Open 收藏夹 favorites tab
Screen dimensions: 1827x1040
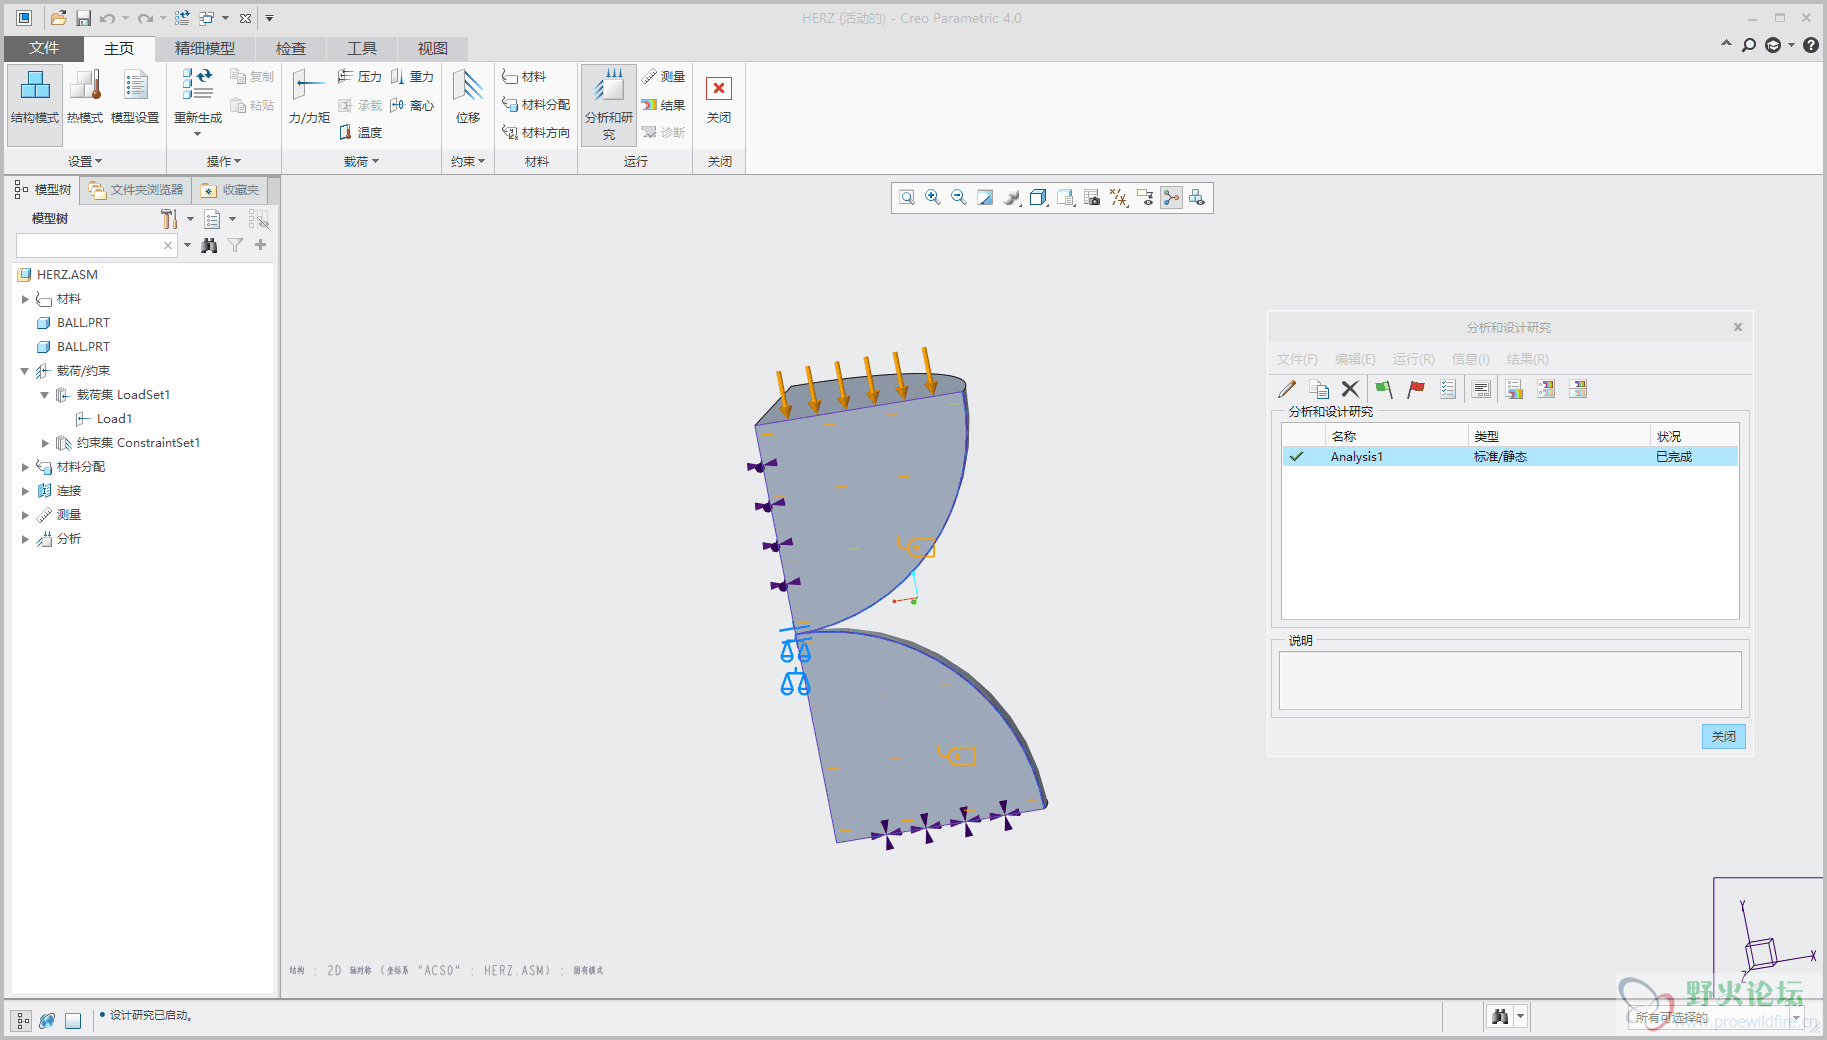(x=230, y=190)
